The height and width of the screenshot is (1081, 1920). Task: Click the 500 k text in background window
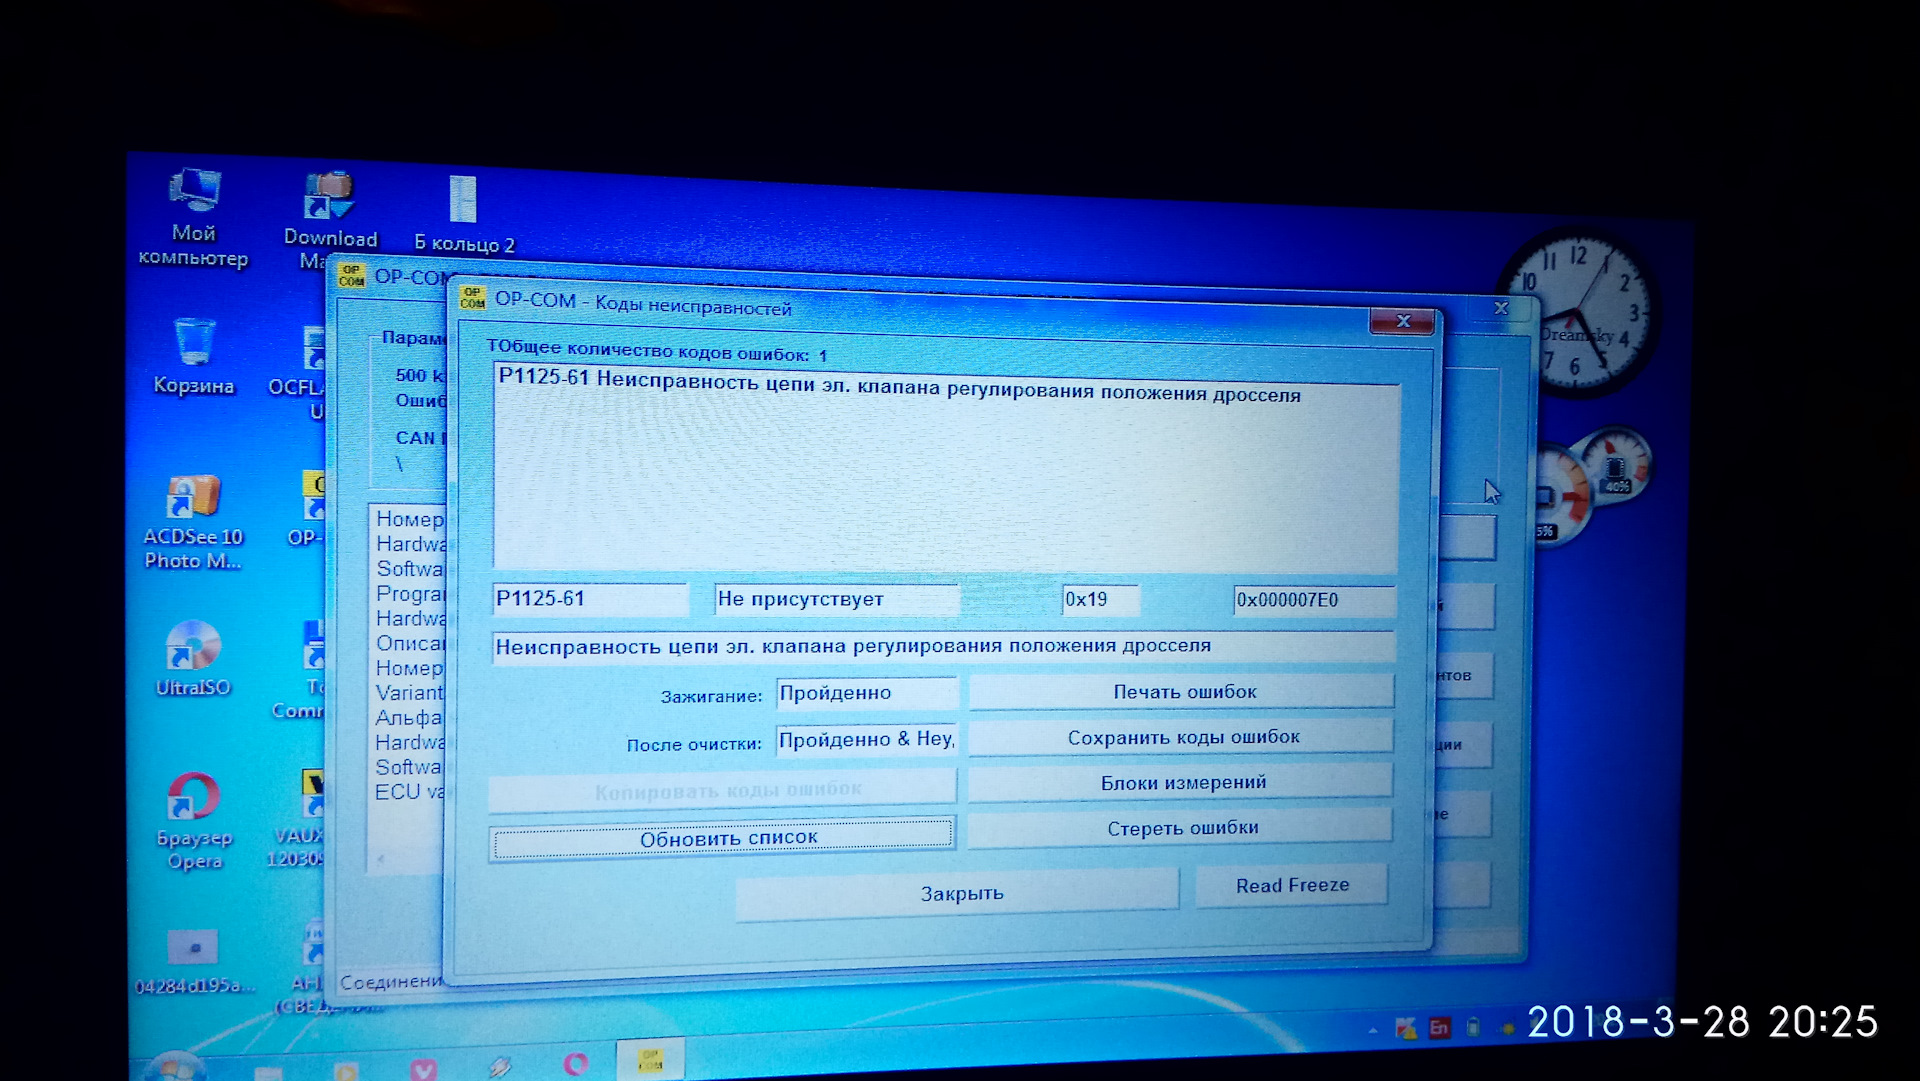pos(420,375)
